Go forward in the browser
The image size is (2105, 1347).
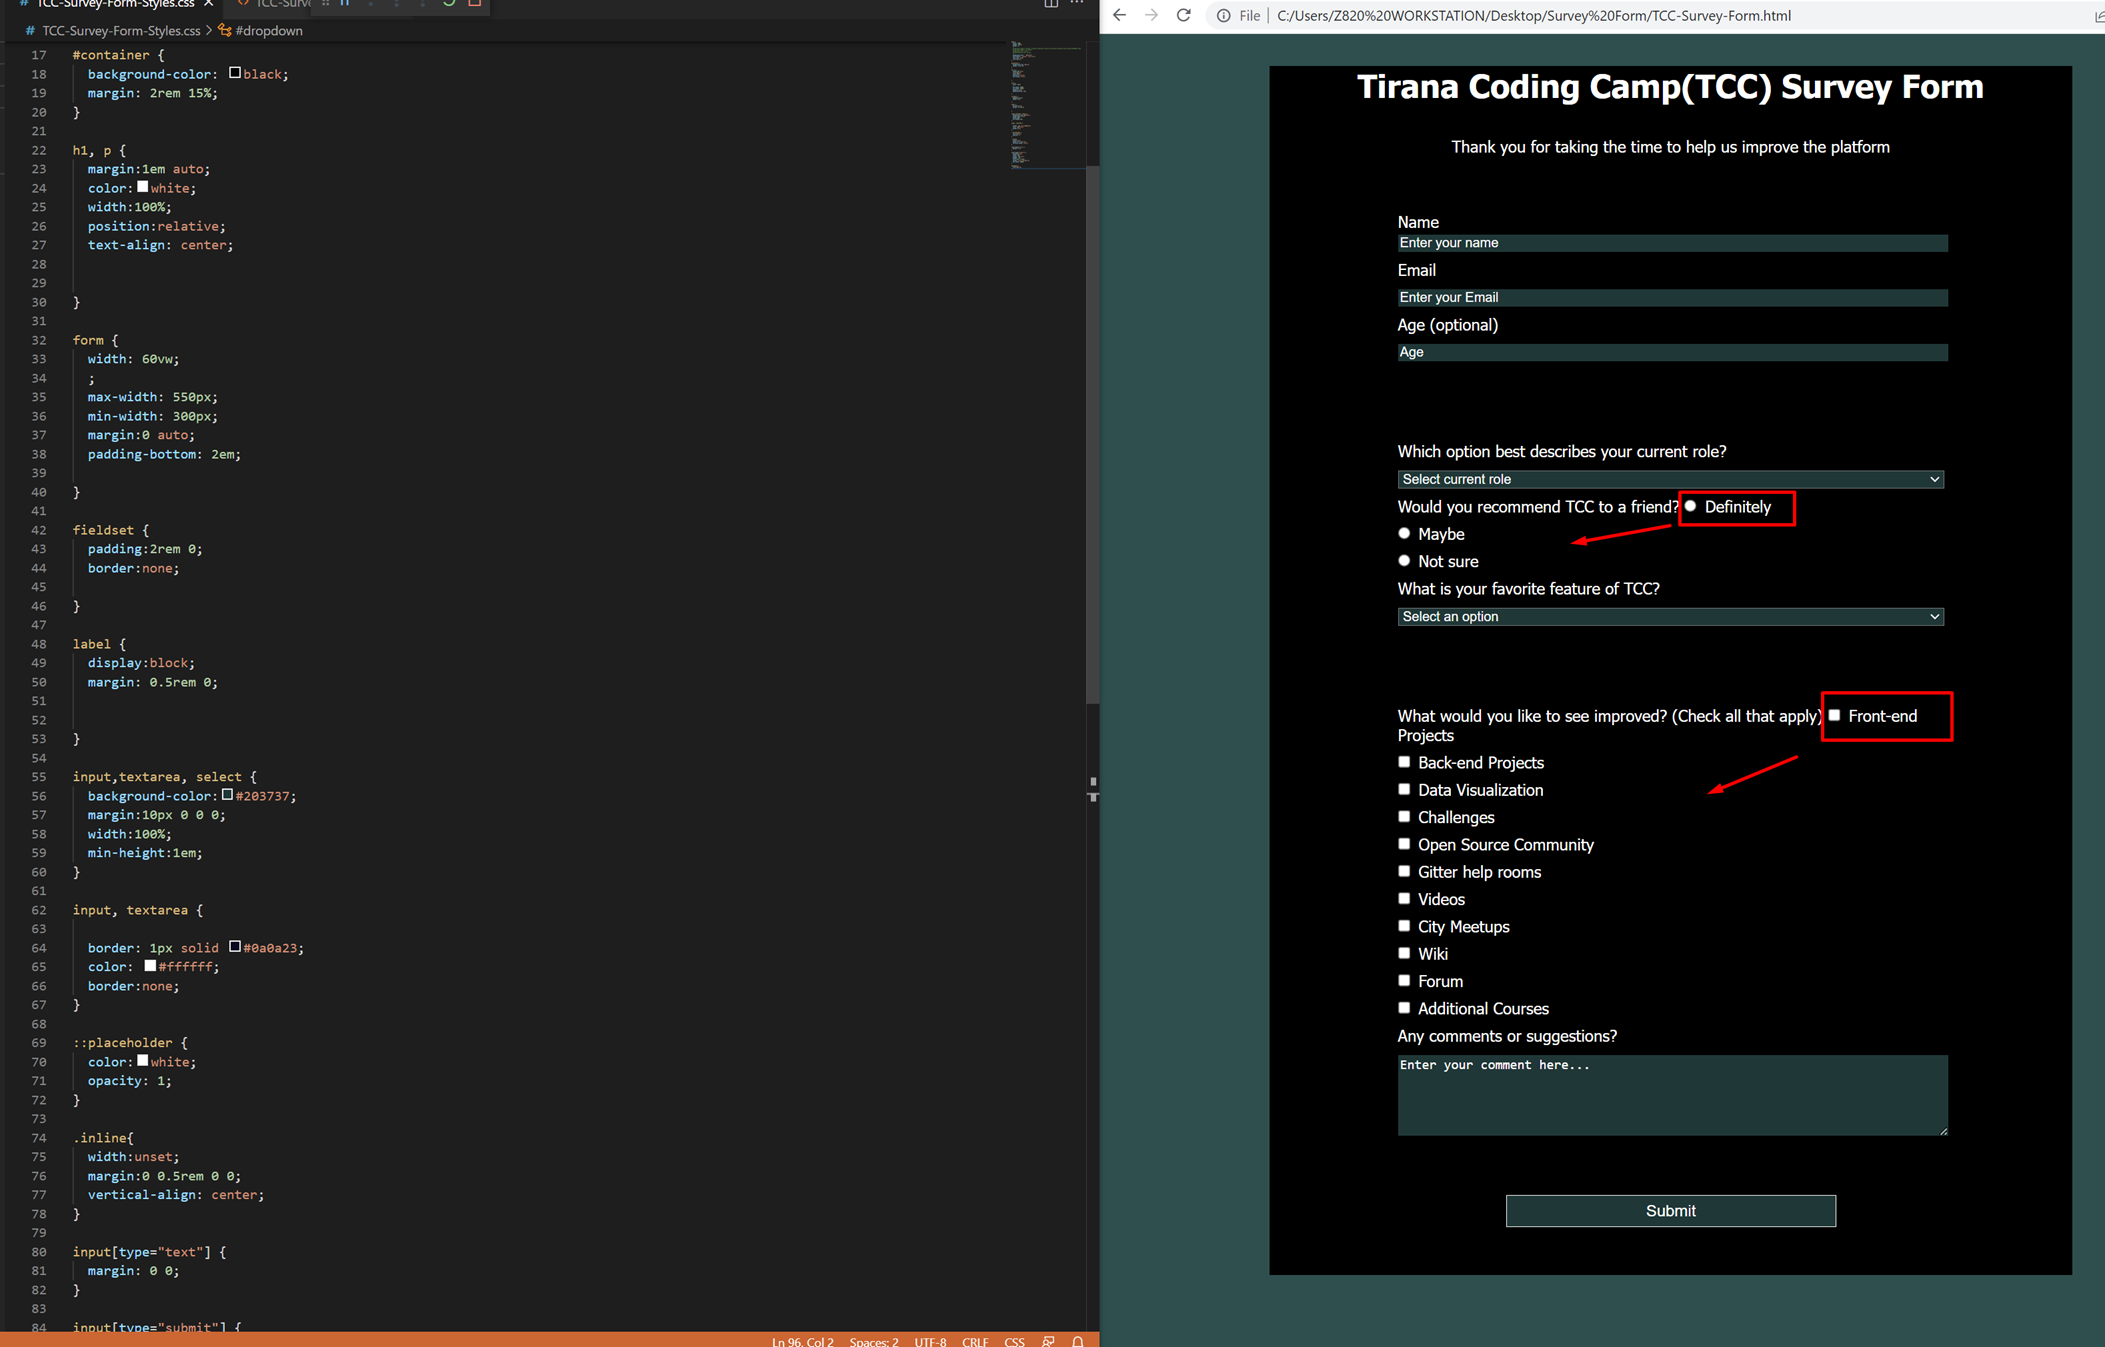[x=1152, y=15]
